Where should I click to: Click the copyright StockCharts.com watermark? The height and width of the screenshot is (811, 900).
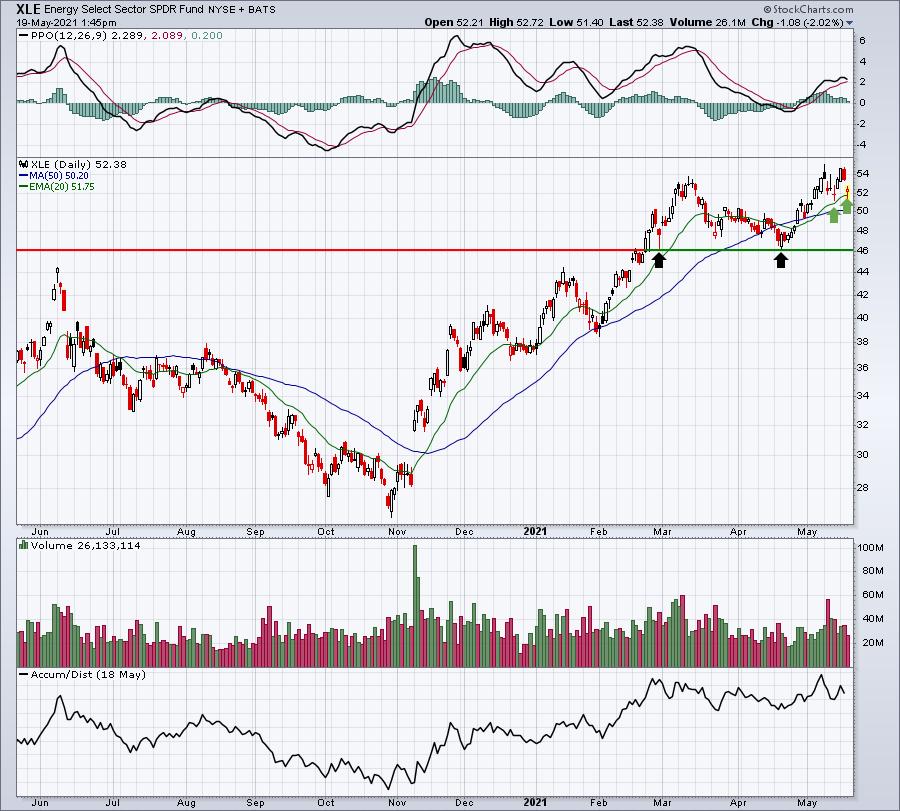[808, 9]
